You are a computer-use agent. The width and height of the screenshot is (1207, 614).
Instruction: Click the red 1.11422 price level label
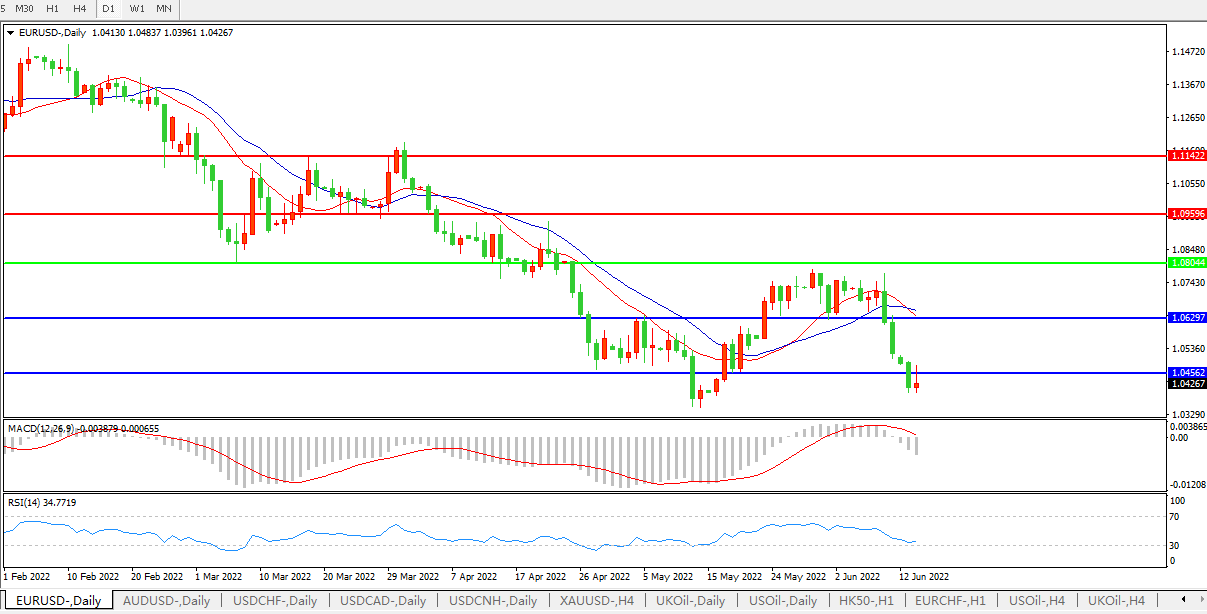pyautogui.click(x=1187, y=156)
